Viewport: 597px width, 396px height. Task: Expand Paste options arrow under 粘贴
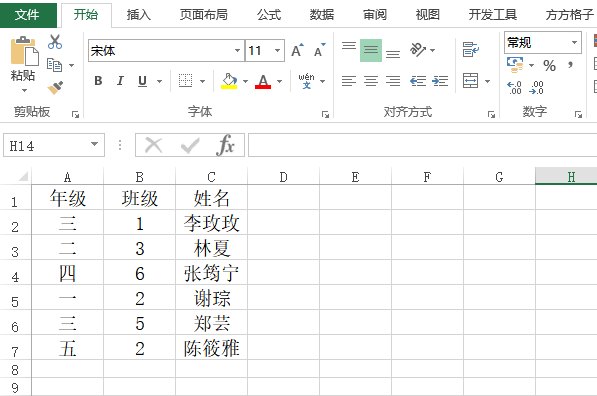(24, 91)
